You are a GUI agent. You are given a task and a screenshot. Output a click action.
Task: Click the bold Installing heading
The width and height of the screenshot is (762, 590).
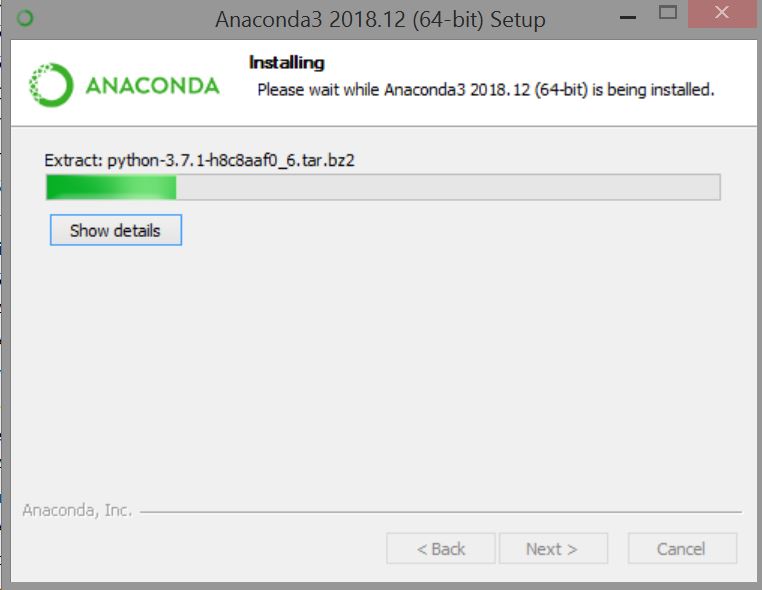point(287,62)
